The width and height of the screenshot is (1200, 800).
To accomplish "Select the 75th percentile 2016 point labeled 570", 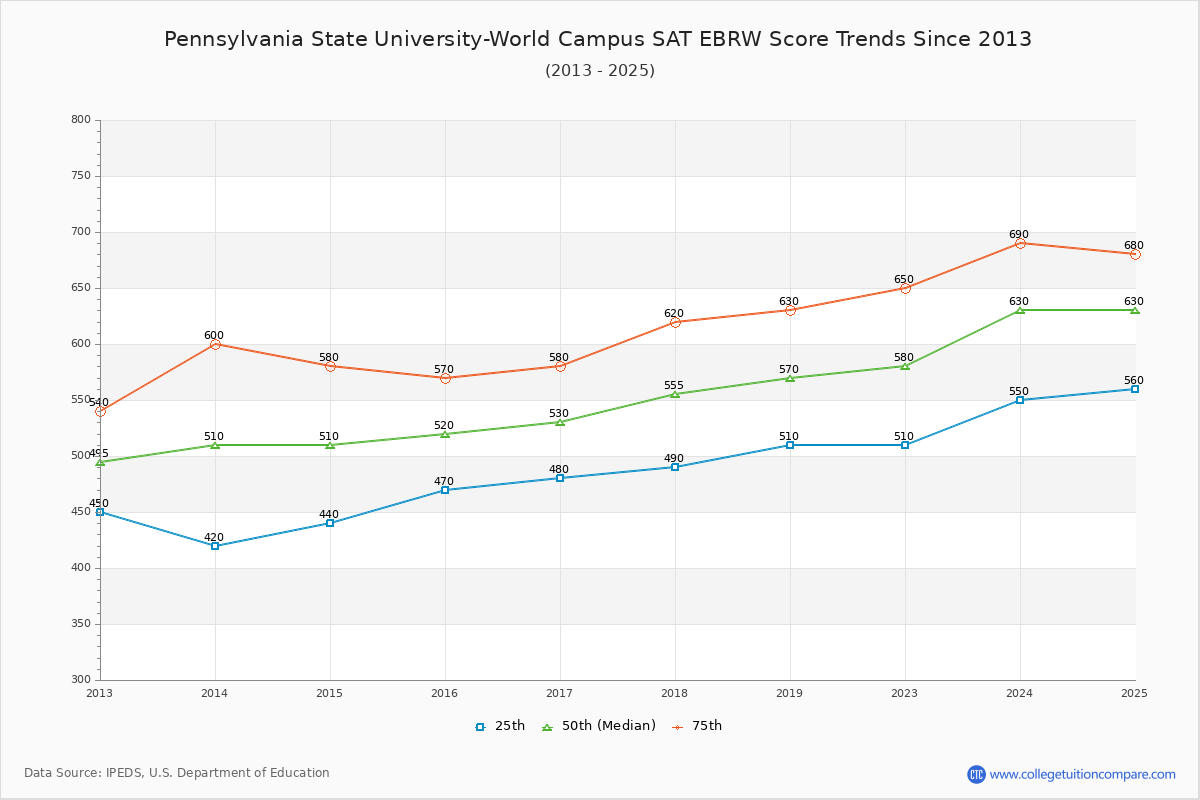I will pyautogui.click(x=445, y=378).
